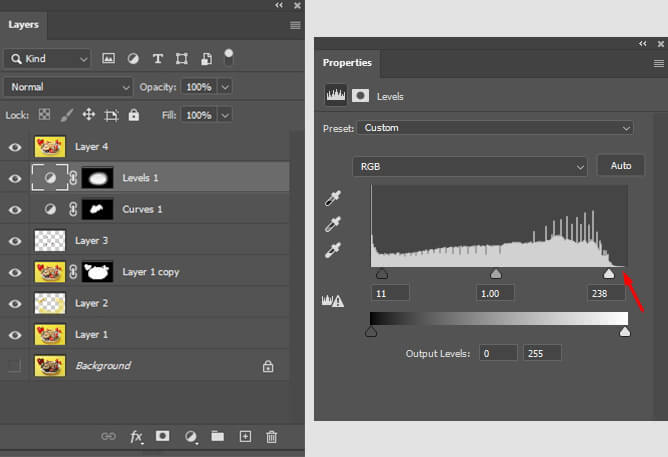Click the Output Levels 0 field
Image resolution: width=668 pixels, height=457 pixels.
[x=498, y=353]
